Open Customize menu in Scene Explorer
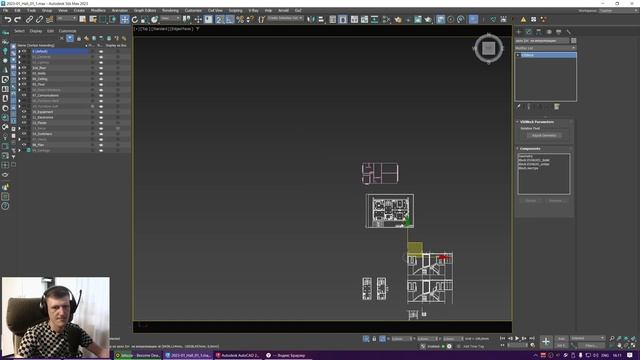640x360 pixels. [67, 31]
